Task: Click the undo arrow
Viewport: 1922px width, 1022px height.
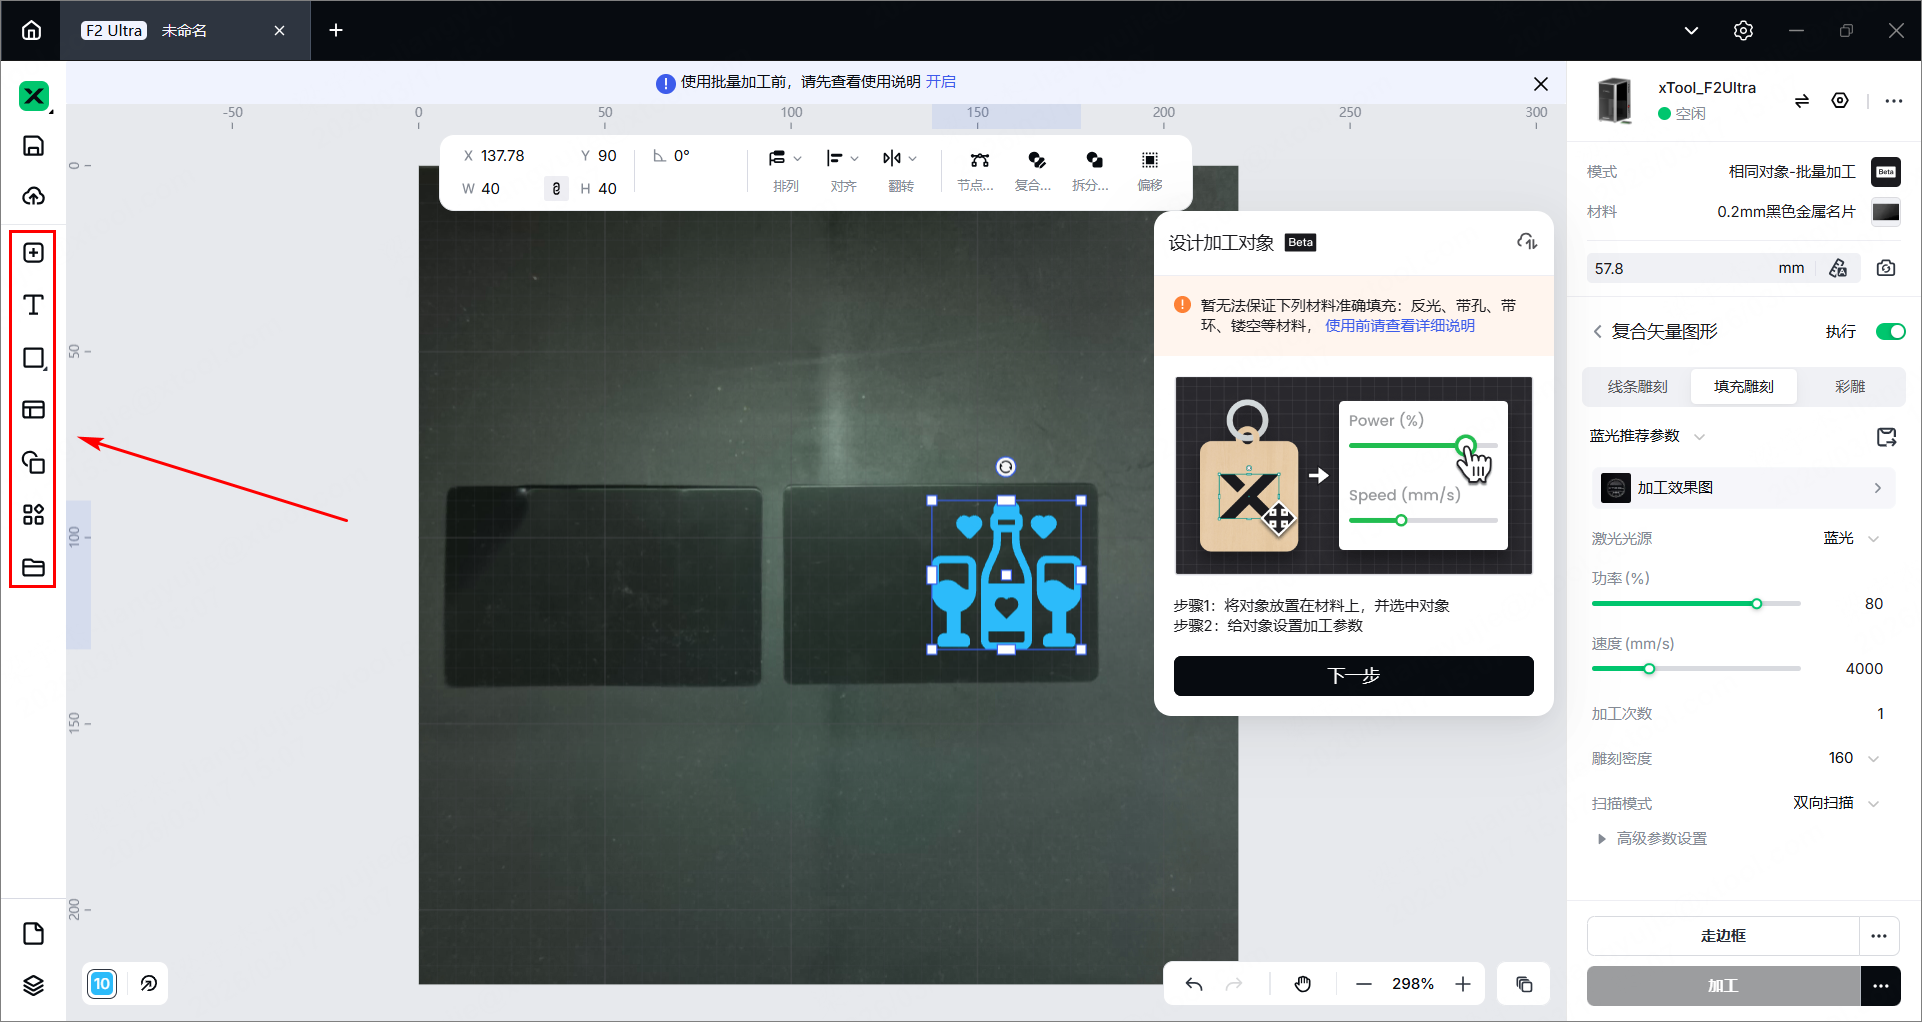Action: [1194, 984]
